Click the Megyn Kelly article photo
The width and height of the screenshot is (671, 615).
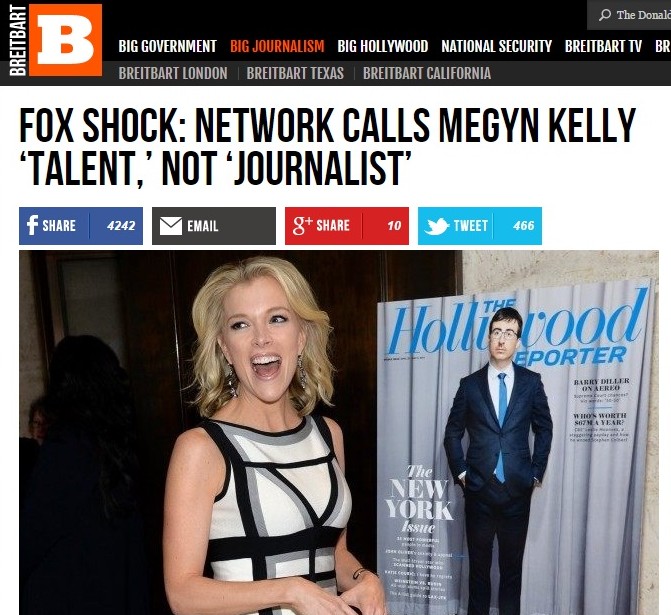click(339, 432)
